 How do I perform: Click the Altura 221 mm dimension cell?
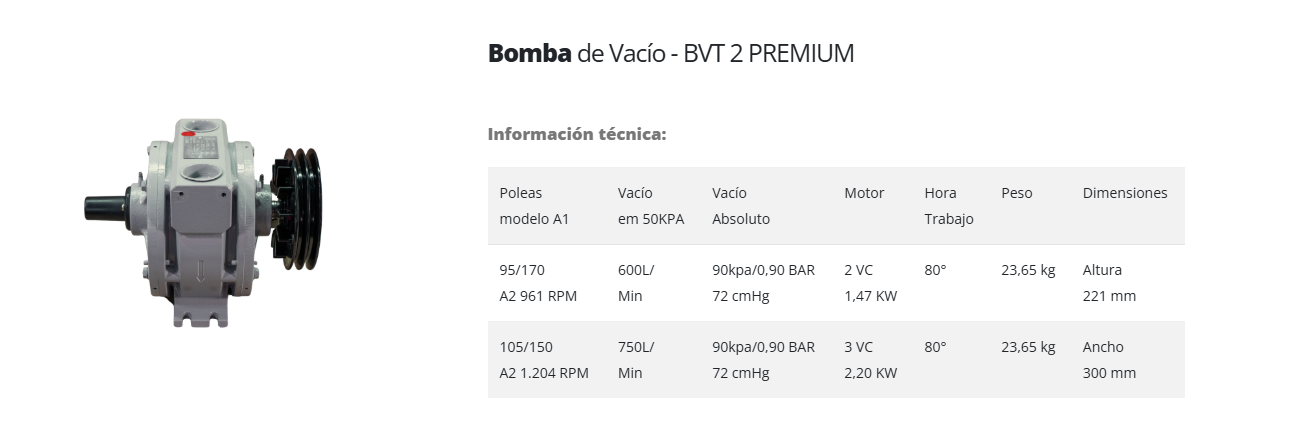(x=1109, y=283)
